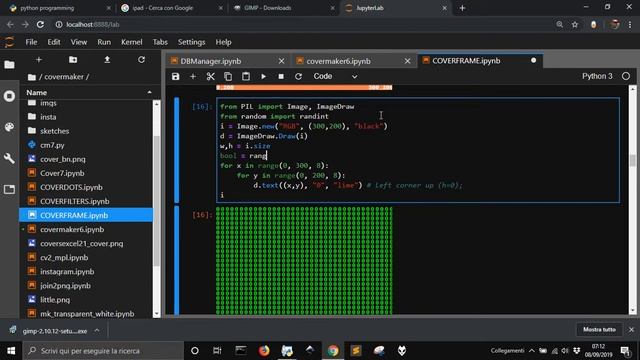Image resolution: width=640 pixels, height=360 pixels.
Task: Switch kernel via Python 3 label
Action: point(597,76)
